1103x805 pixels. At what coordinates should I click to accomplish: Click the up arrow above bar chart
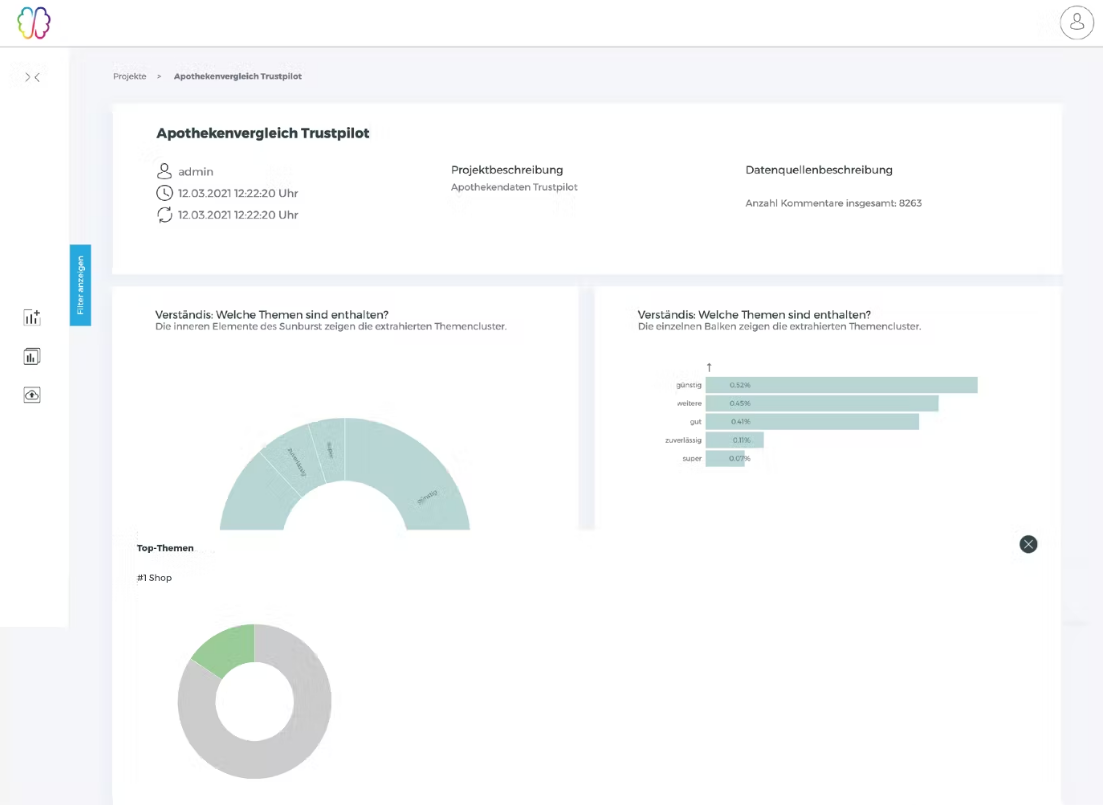click(x=709, y=368)
